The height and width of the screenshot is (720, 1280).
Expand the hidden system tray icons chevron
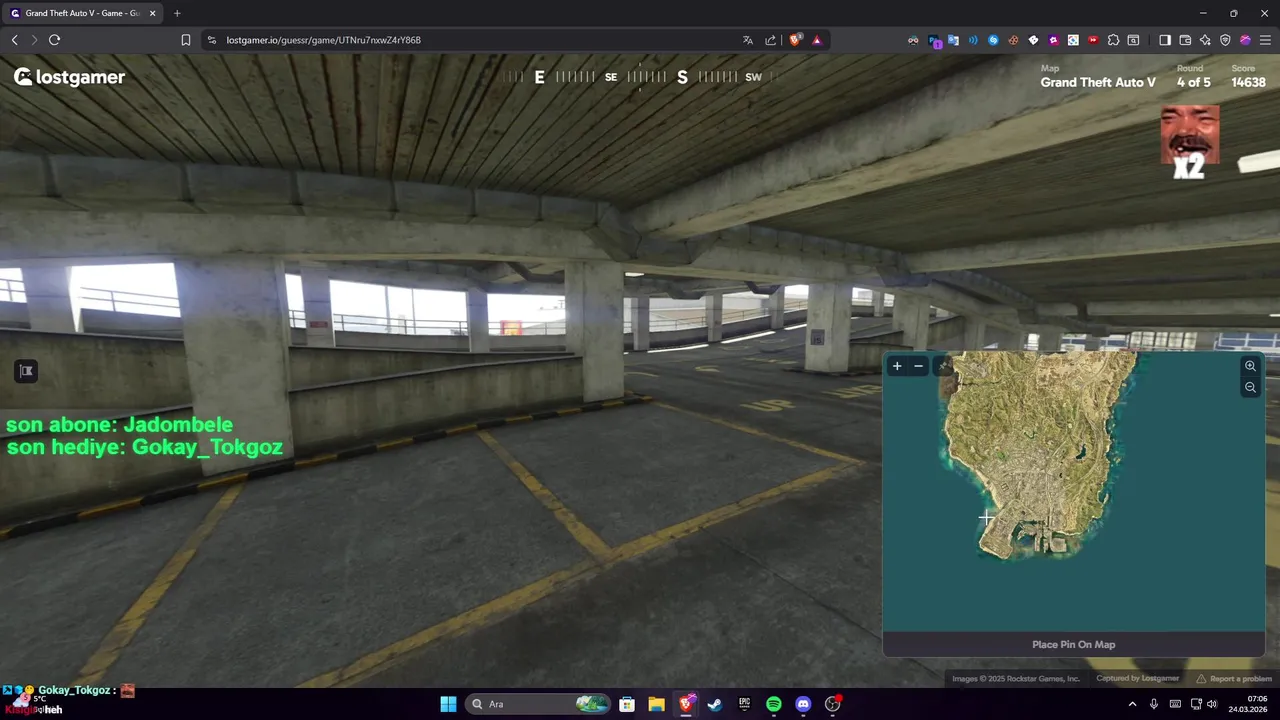(1132, 704)
